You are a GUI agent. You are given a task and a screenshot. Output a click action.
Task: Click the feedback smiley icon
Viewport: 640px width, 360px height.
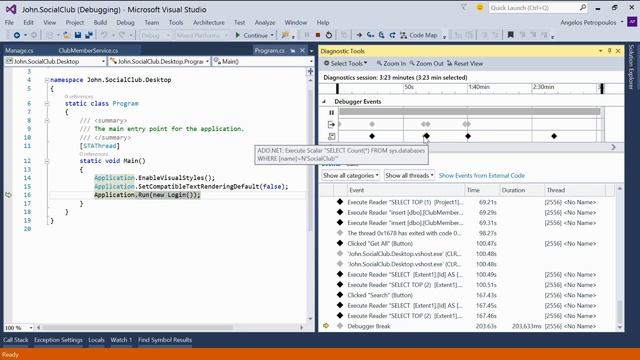coord(480,7)
